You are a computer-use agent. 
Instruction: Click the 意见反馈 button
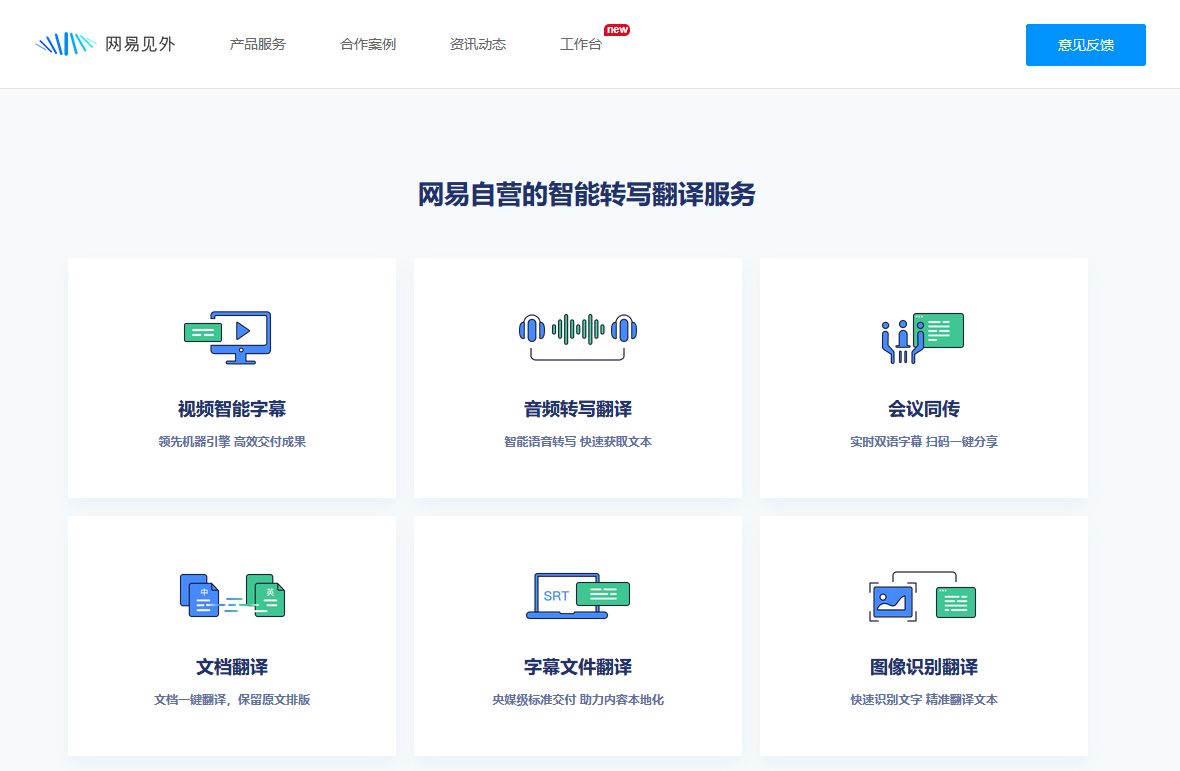[x=1085, y=45]
